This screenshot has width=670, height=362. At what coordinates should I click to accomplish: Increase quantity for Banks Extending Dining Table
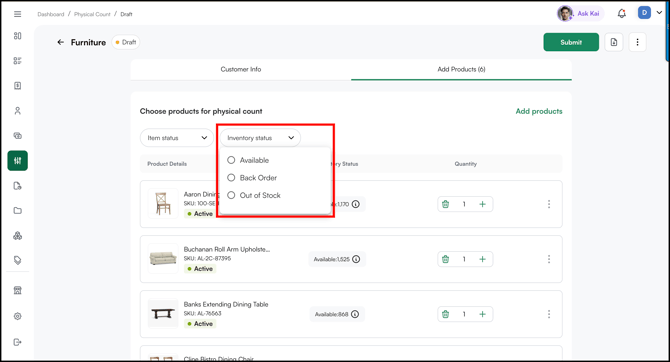point(482,314)
